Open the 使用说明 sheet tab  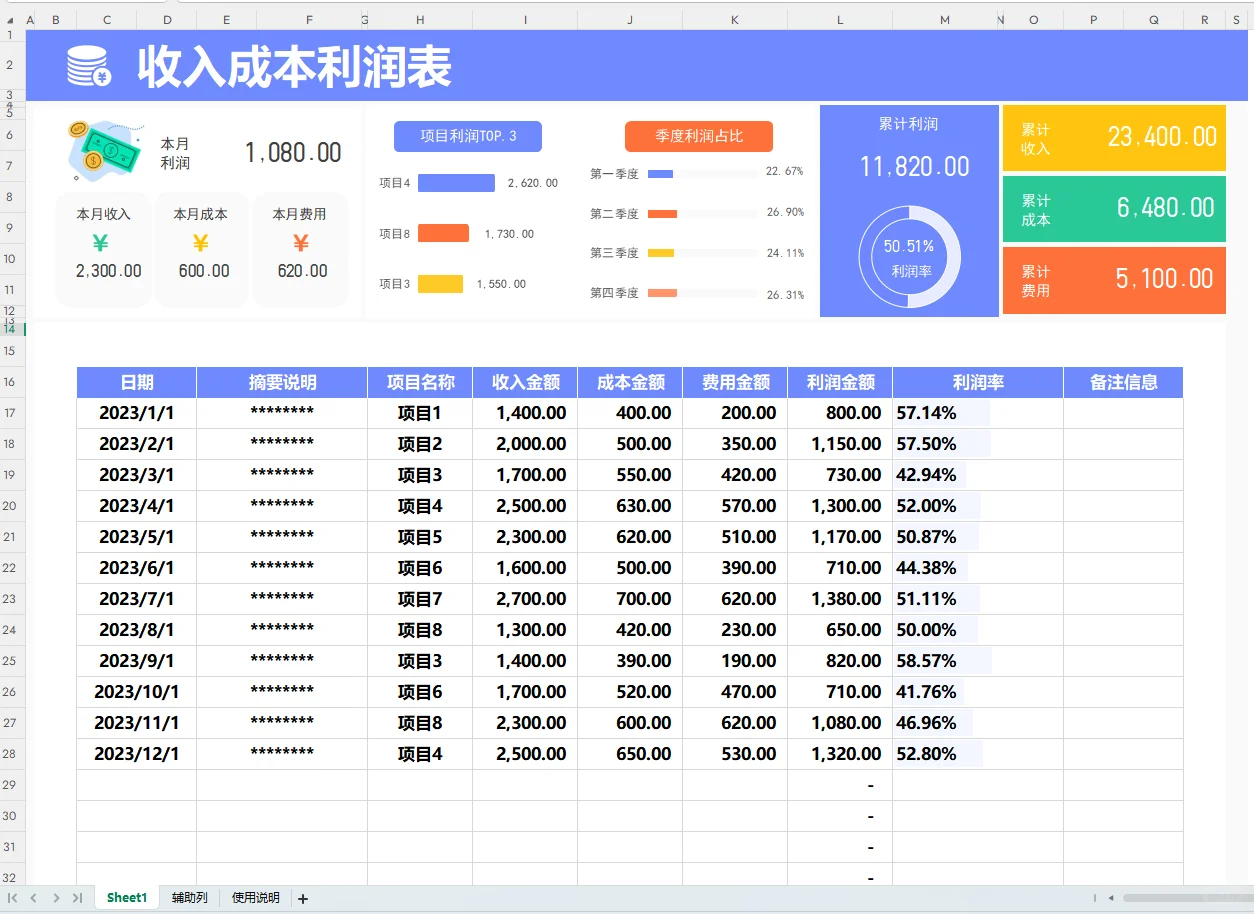254,897
